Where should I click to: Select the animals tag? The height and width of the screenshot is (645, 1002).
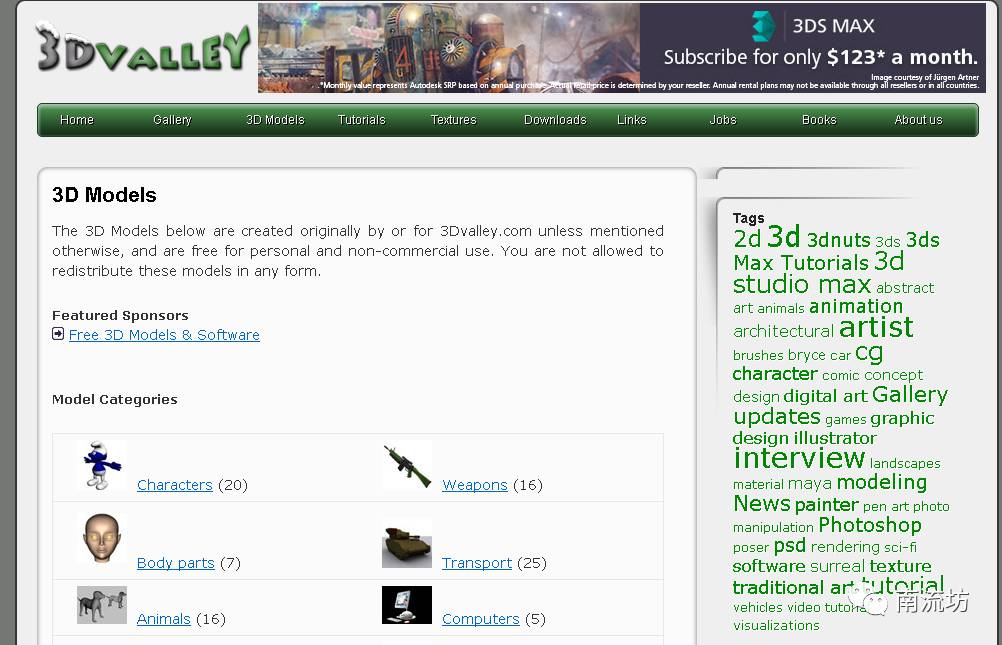[780, 309]
